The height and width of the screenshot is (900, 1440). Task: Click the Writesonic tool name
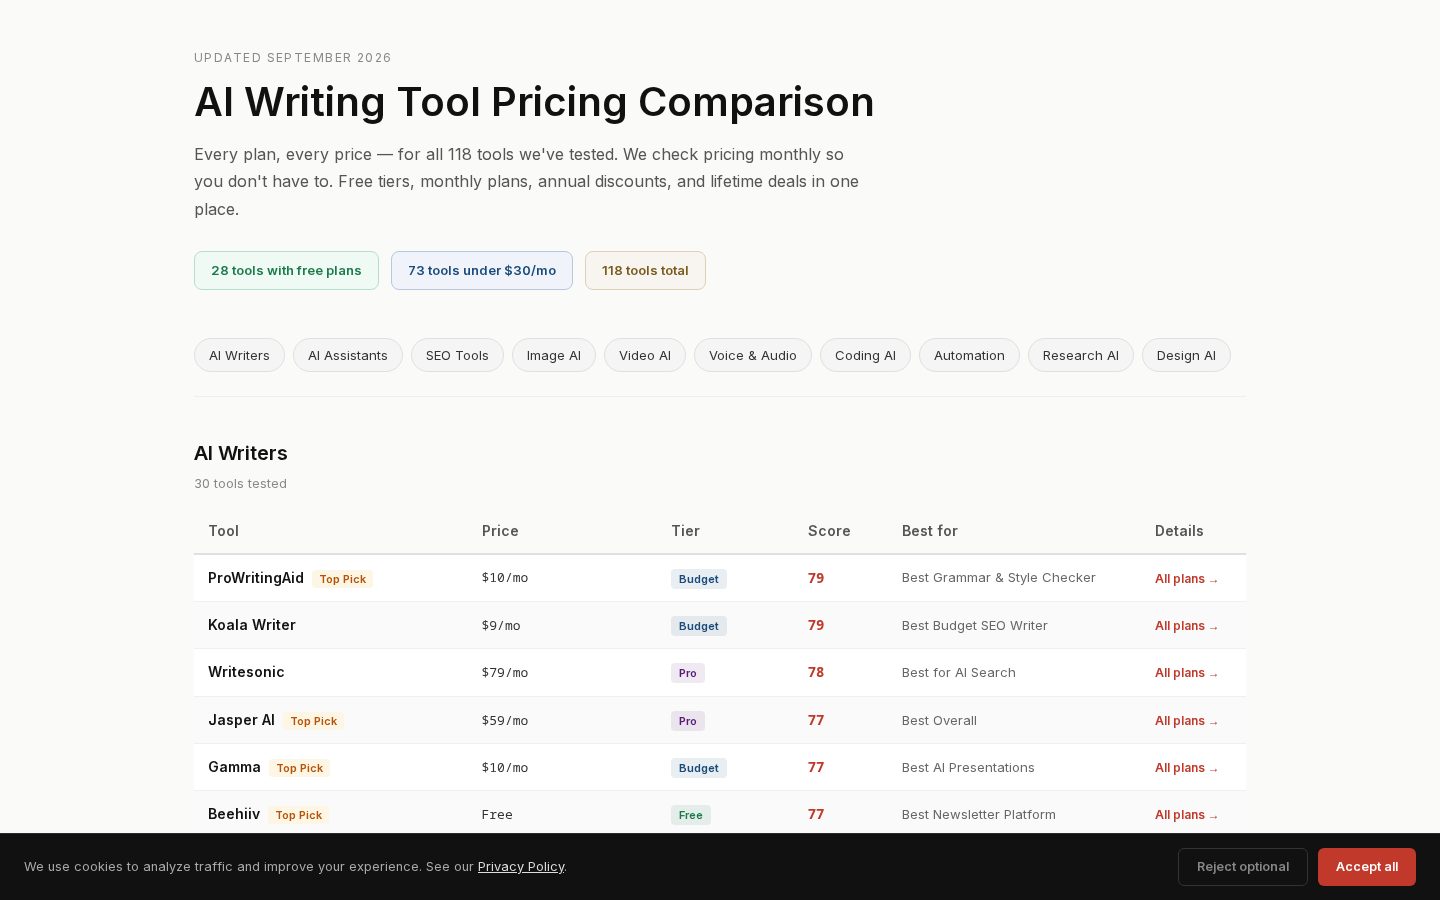246,672
